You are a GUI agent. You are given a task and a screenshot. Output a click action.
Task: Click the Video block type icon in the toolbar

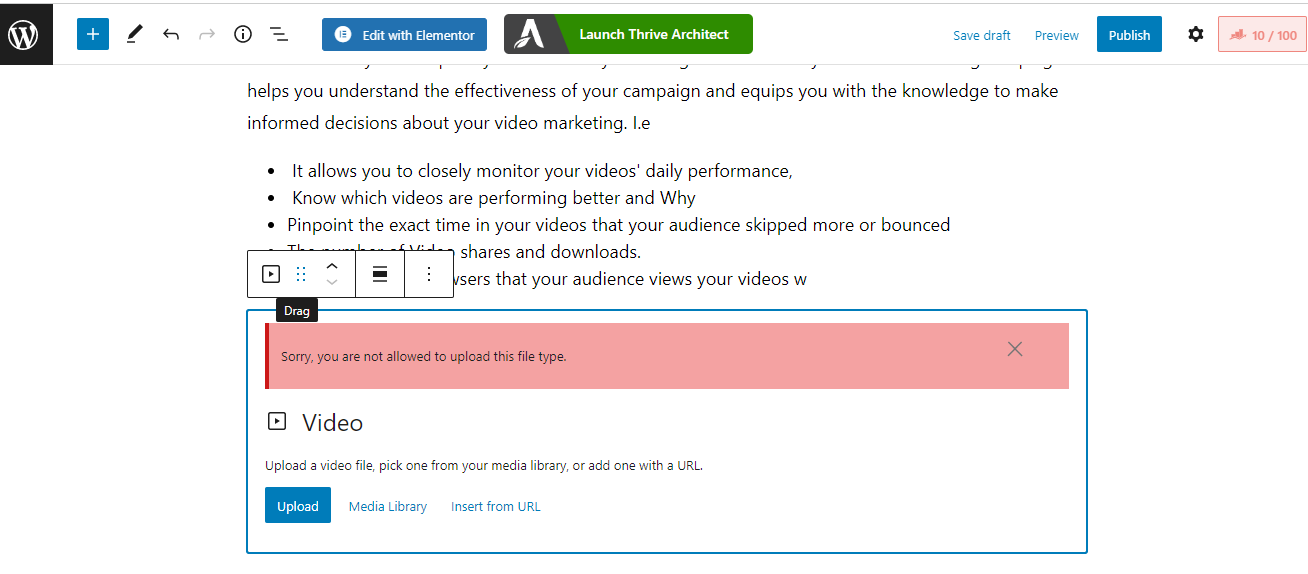270,274
